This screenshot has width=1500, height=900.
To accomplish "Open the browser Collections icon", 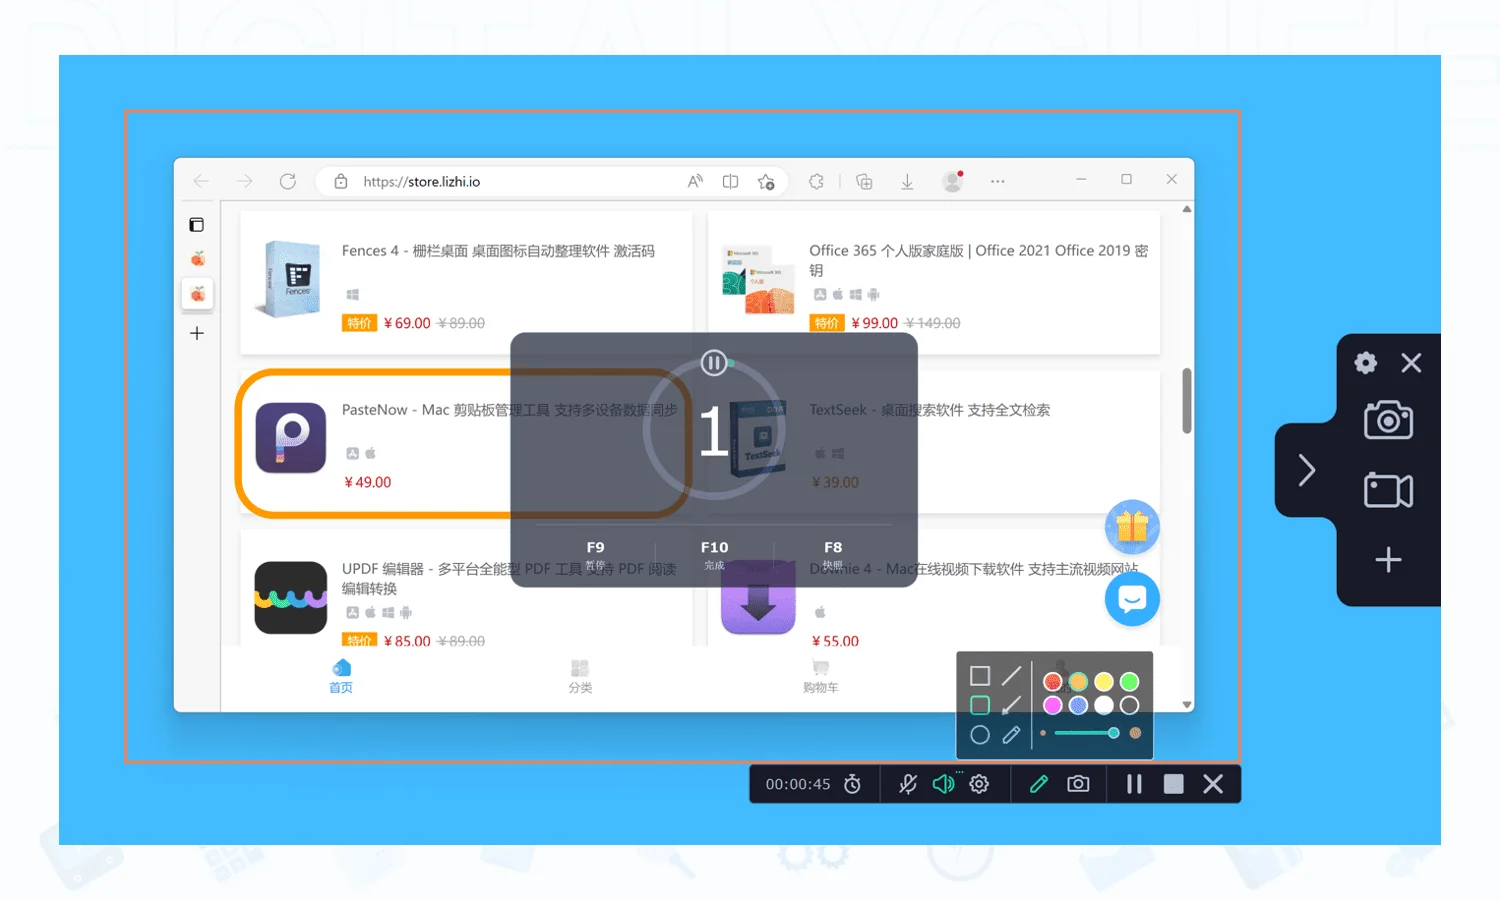I will [865, 181].
